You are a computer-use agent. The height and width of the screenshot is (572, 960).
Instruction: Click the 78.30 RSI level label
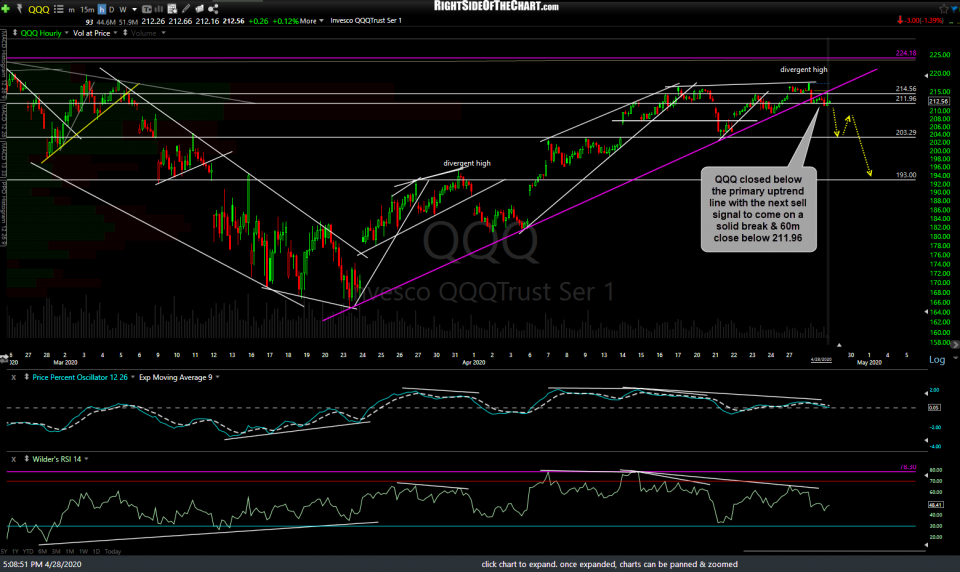click(909, 467)
